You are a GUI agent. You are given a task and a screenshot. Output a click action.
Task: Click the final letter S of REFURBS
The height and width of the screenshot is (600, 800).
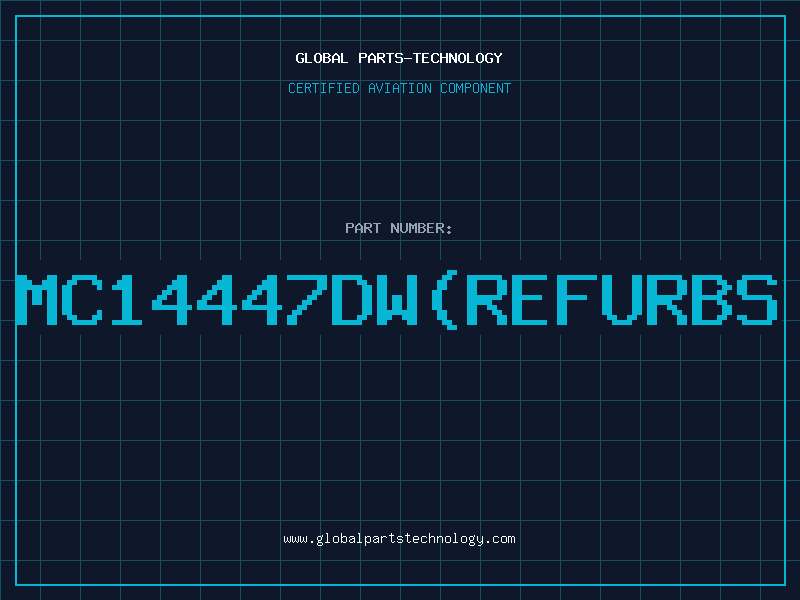click(759, 300)
